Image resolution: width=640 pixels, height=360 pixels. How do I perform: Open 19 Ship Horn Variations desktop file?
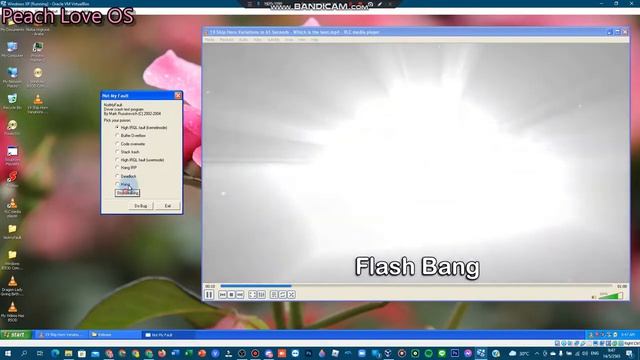click(x=38, y=104)
